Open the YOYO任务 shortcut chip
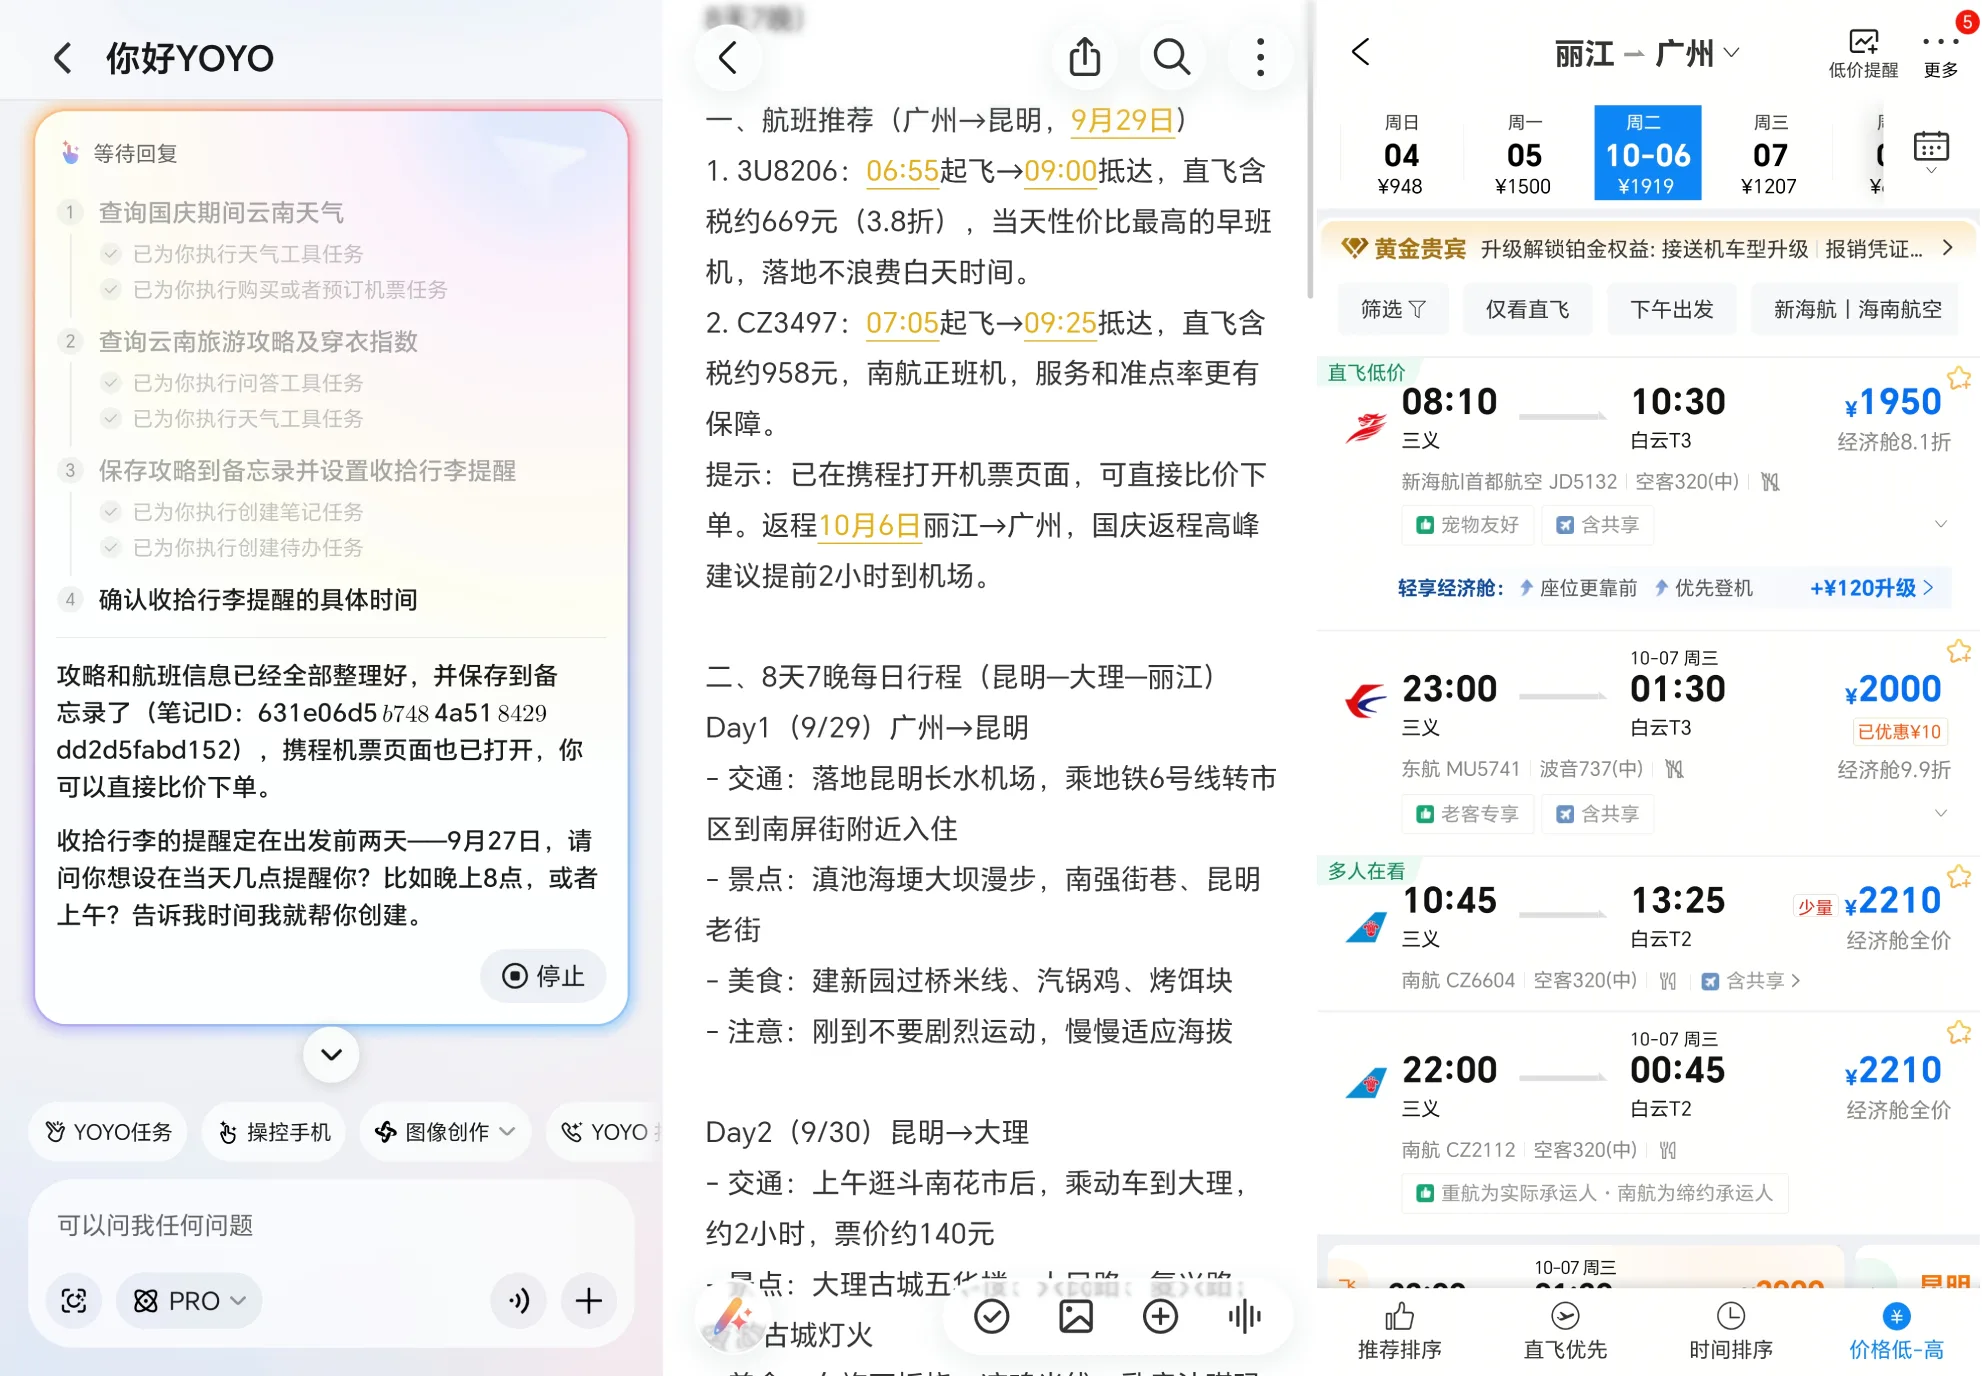The width and height of the screenshot is (1982, 1376). pos(109,1132)
